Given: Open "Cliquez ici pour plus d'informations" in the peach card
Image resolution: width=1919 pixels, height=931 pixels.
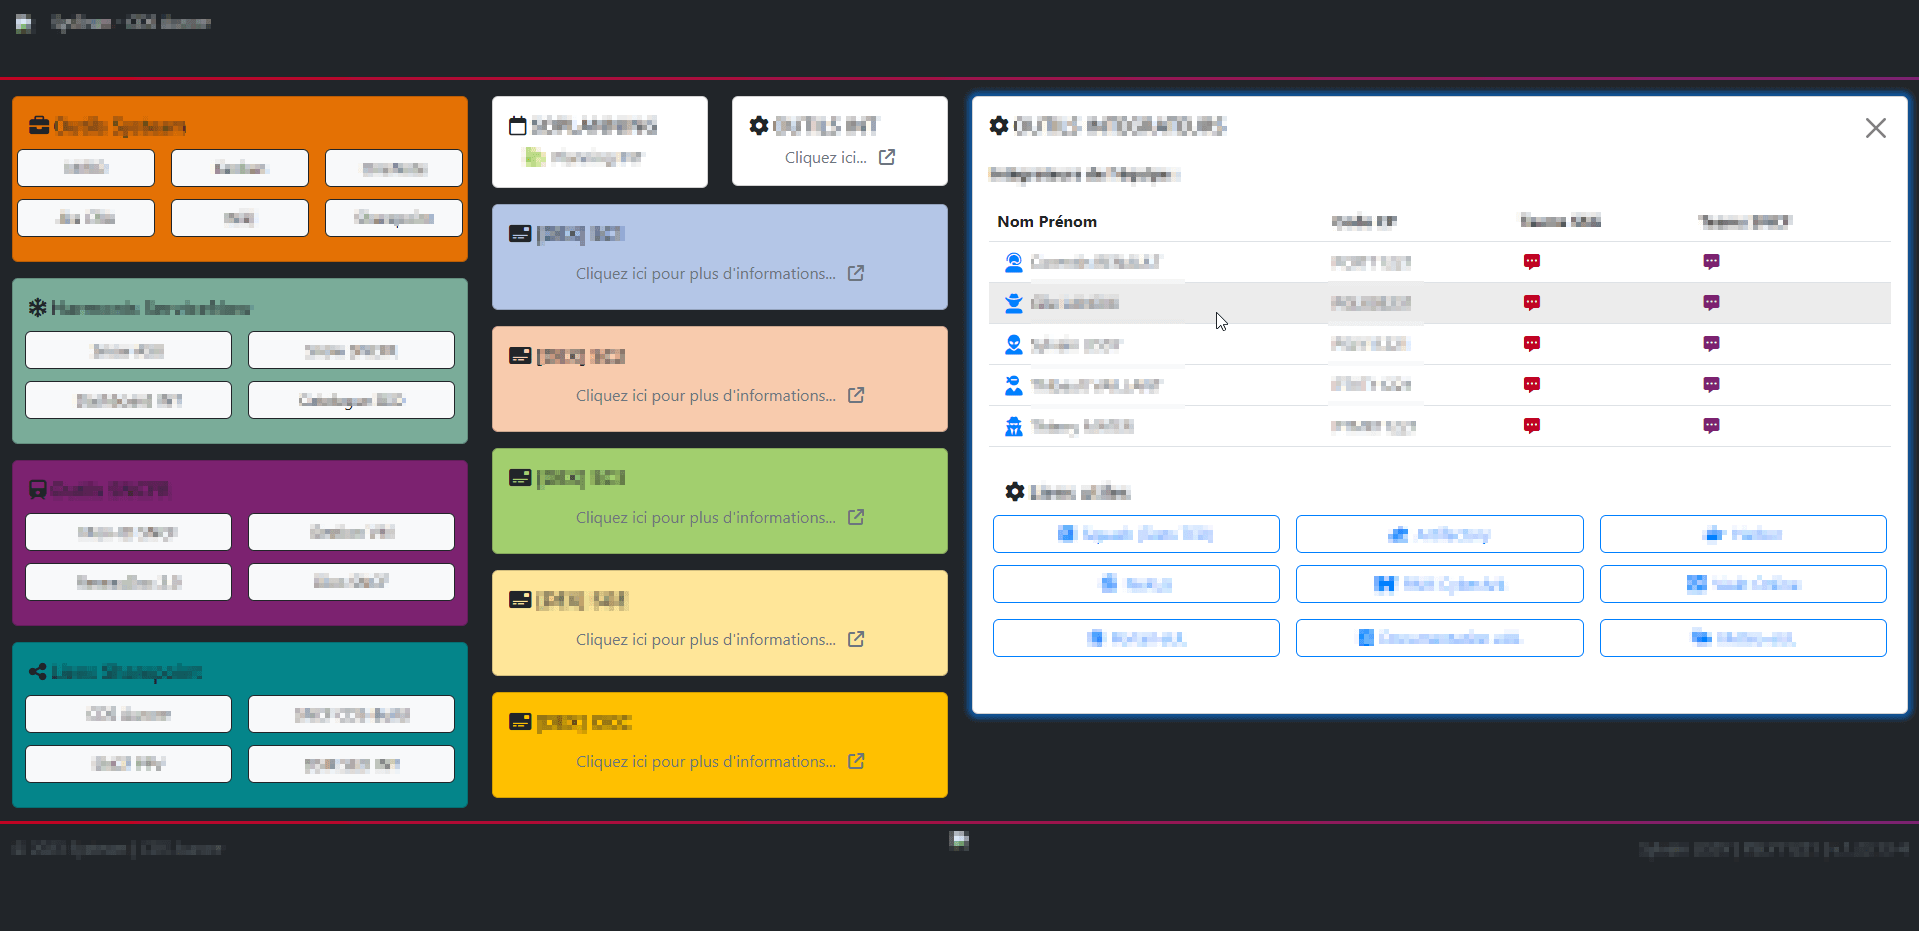Looking at the screenshot, I should [x=705, y=395].
